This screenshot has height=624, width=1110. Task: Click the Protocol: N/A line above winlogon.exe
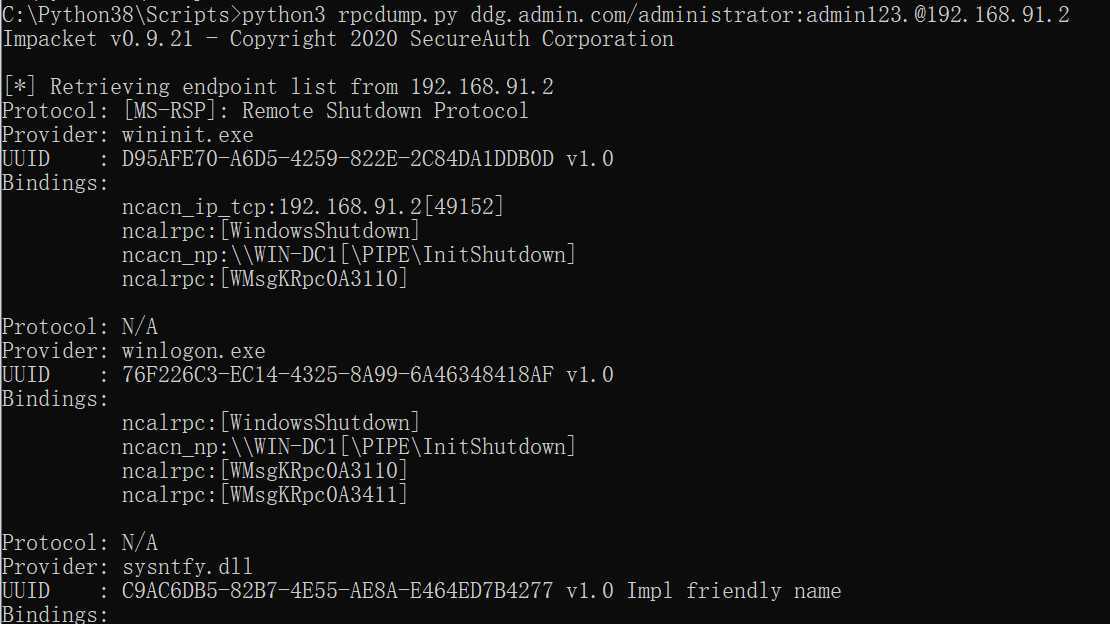tap(80, 327)
